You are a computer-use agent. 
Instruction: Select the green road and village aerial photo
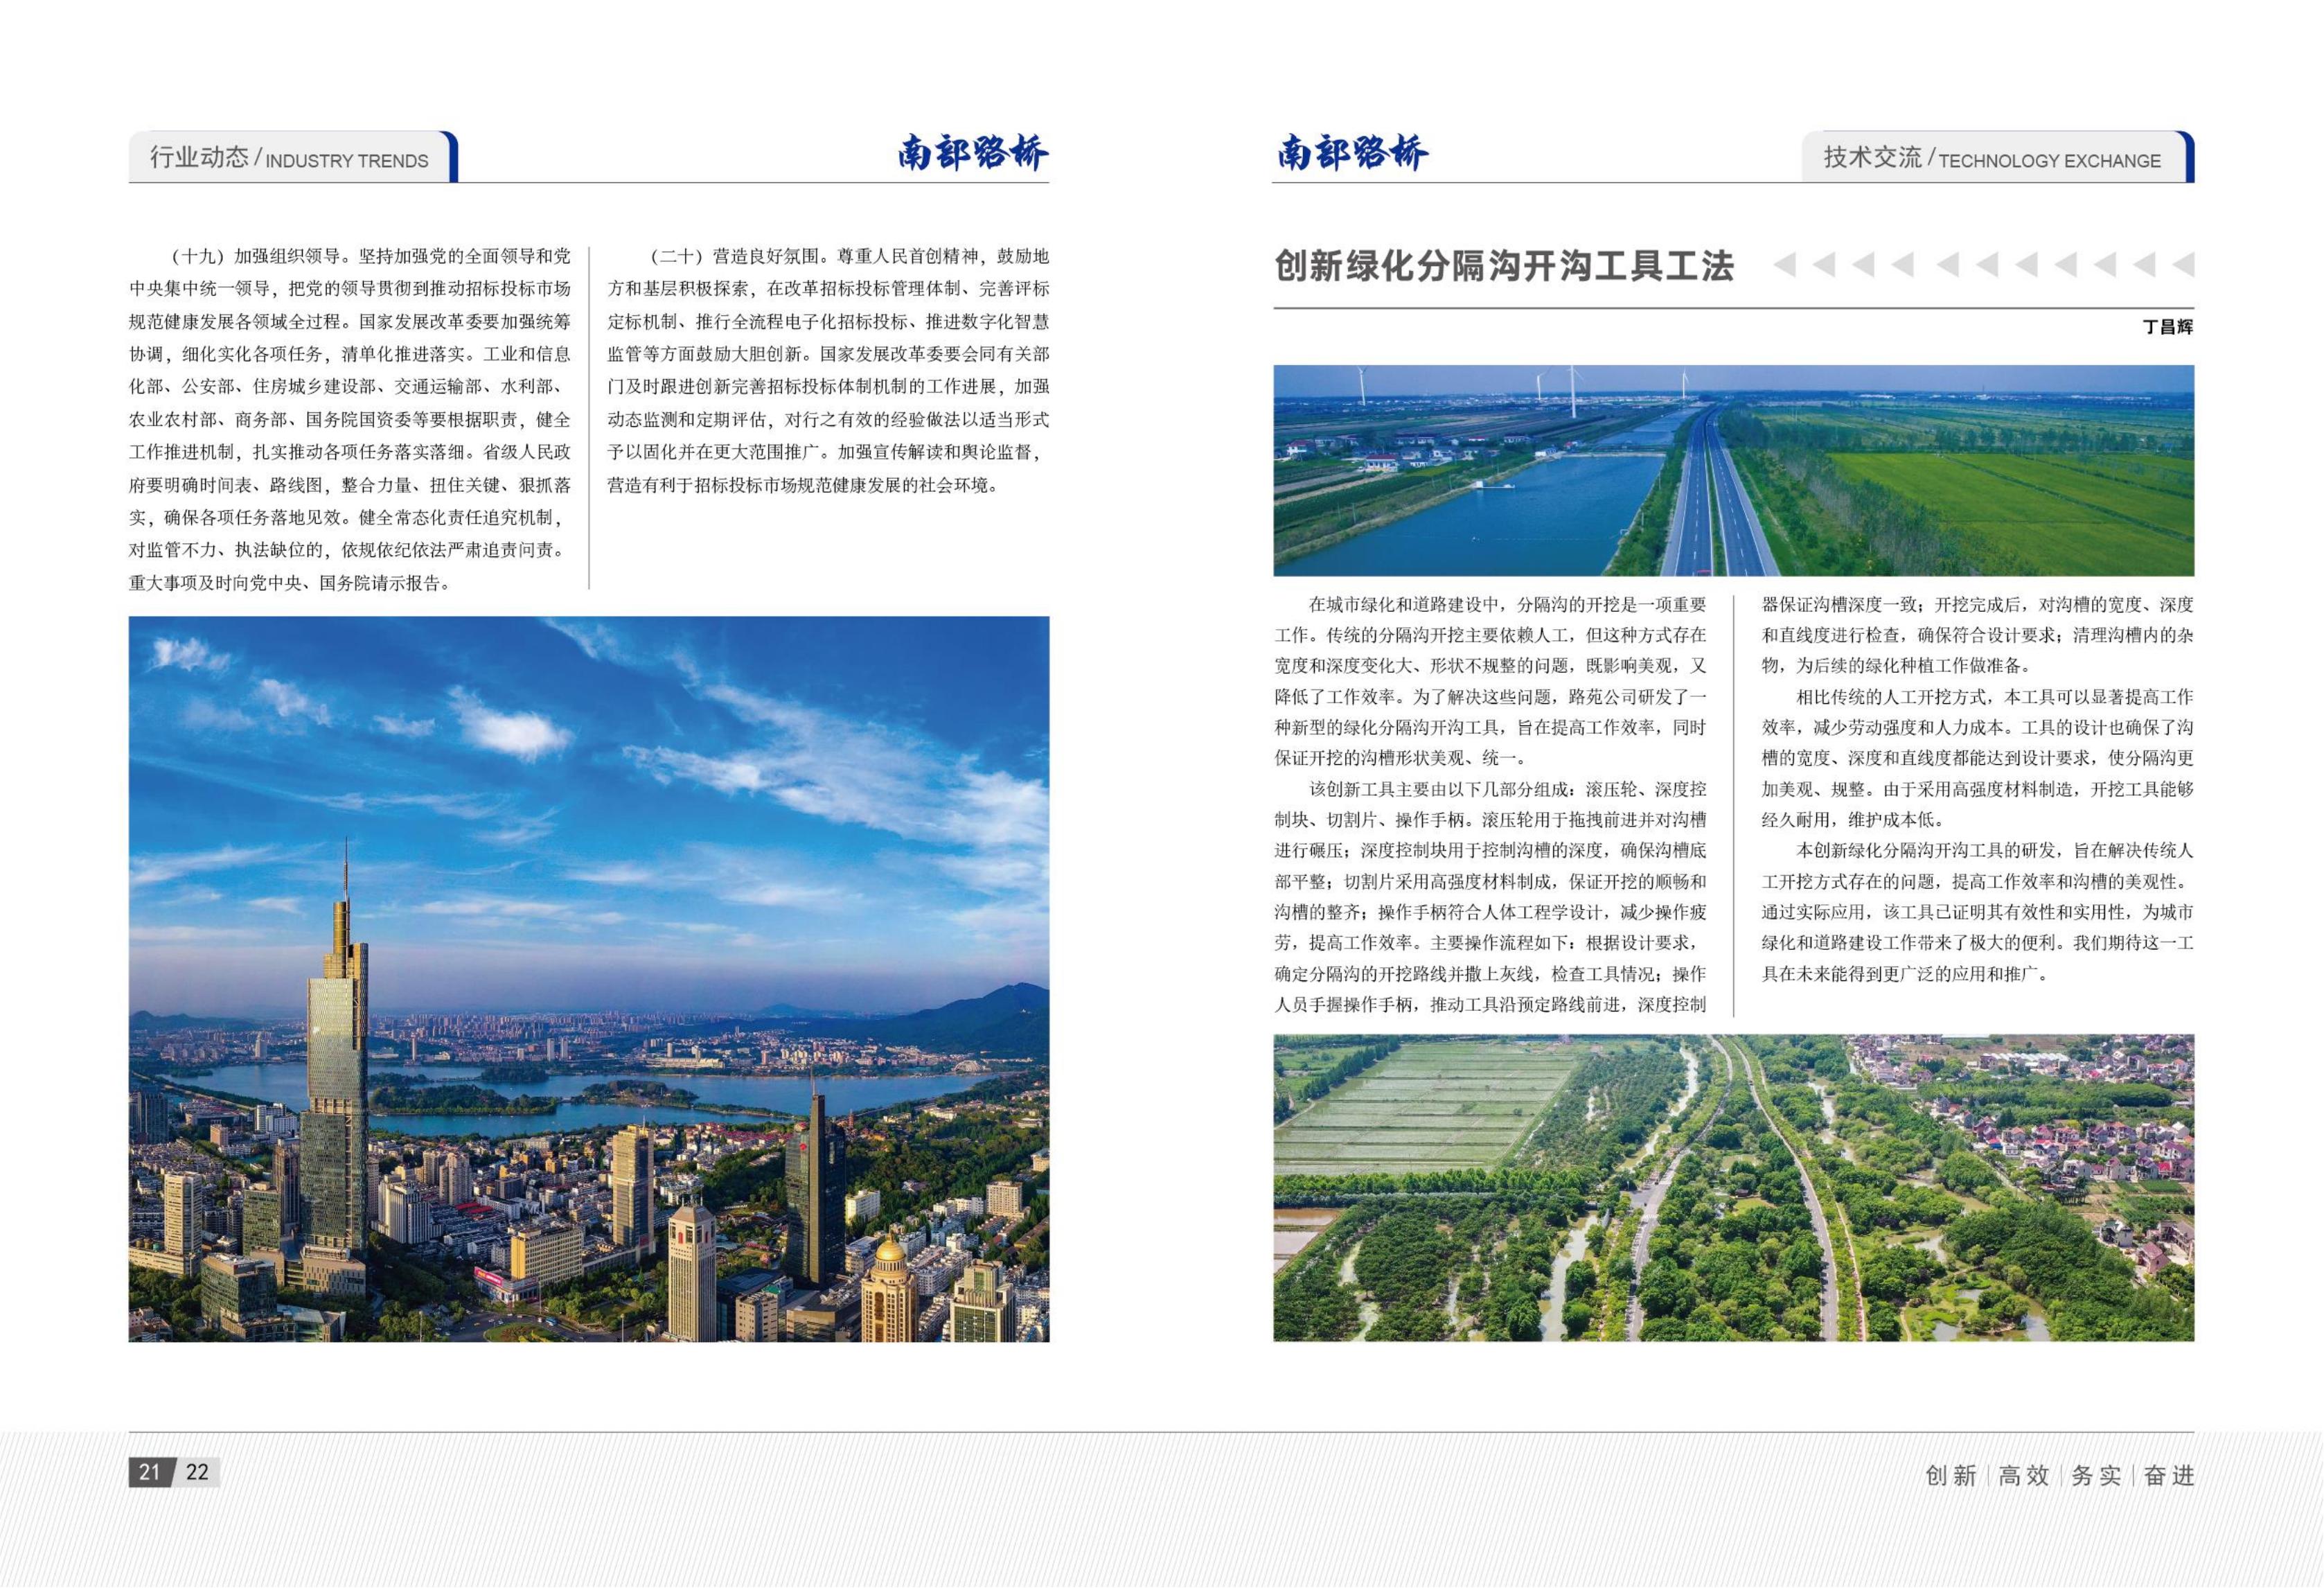click(1734, 1188)
